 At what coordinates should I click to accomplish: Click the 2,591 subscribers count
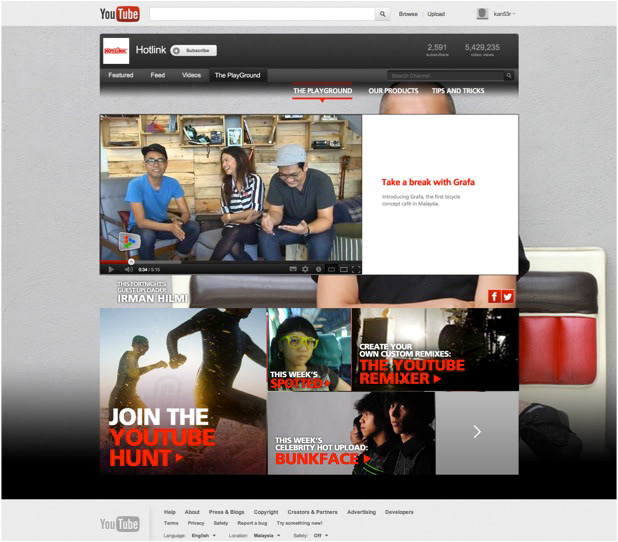(437, 50)
